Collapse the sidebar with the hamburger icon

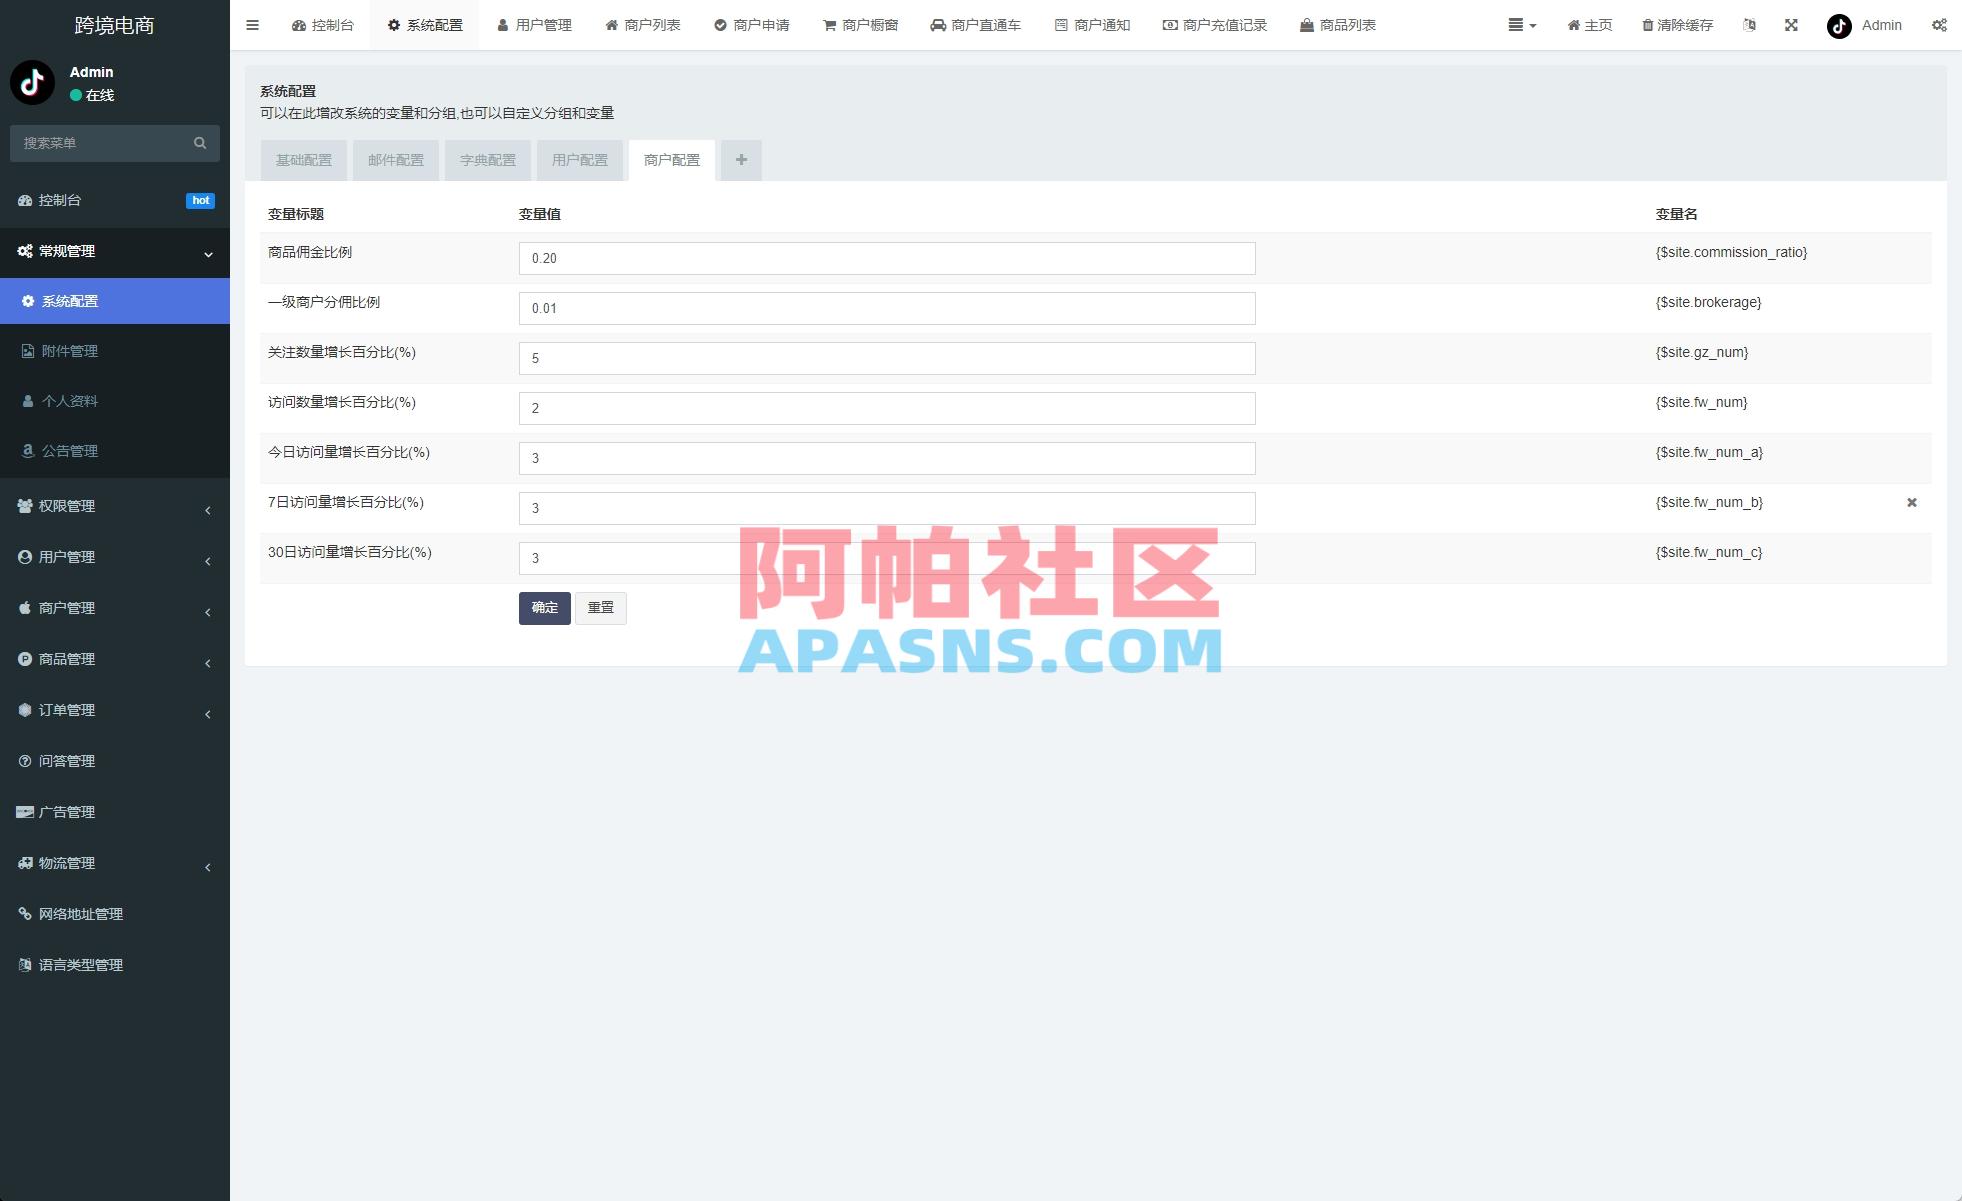coord(252,25)
